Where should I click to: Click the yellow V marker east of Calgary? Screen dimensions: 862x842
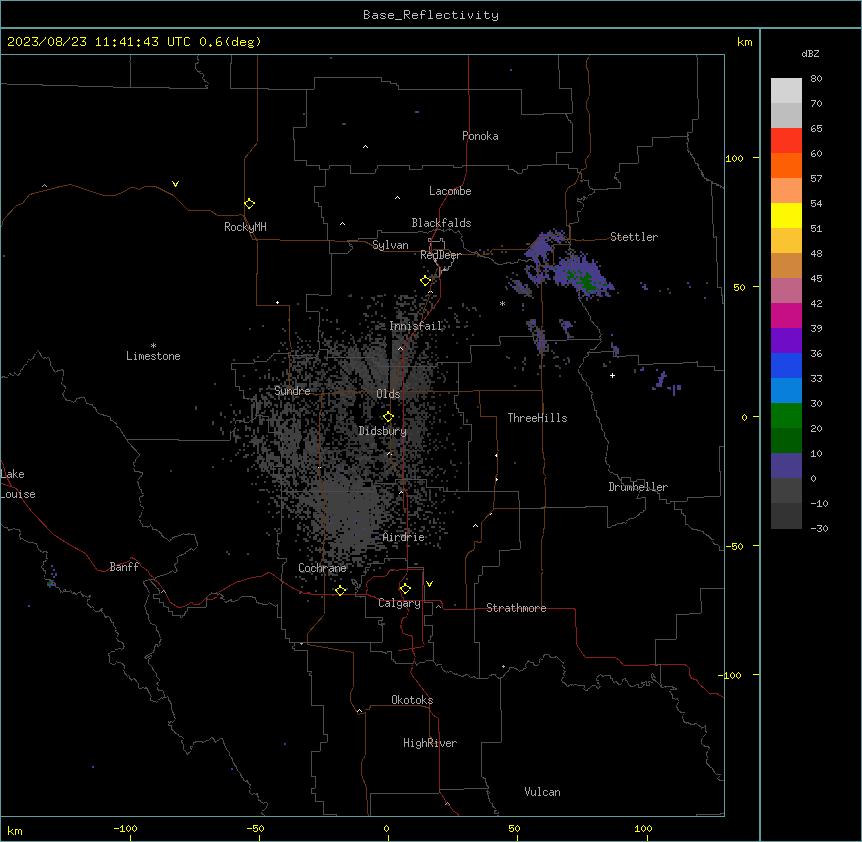click(429, 584)
